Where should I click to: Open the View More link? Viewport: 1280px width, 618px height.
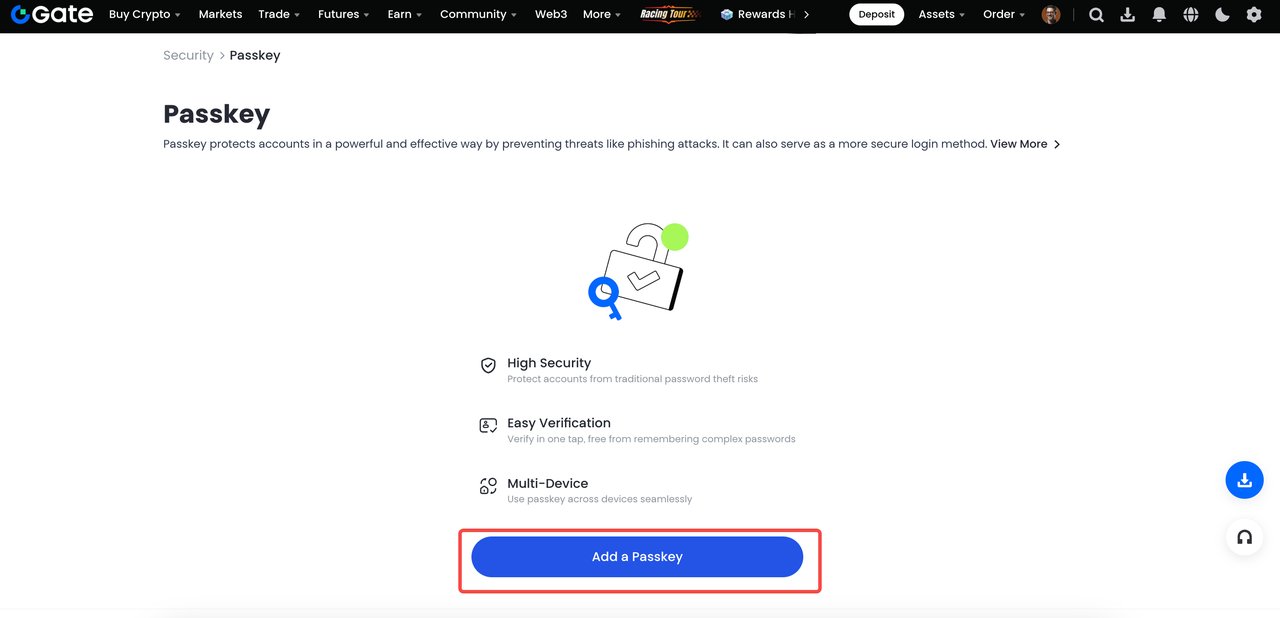pyautogui.click(x=1024, y=144)
